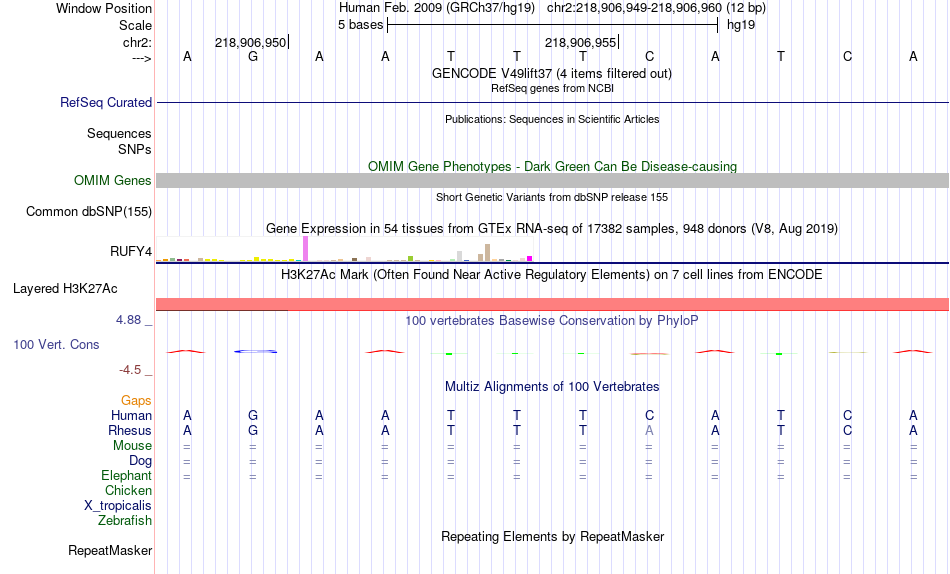Click base G in the Human alignment row

[x=253, y=416]
